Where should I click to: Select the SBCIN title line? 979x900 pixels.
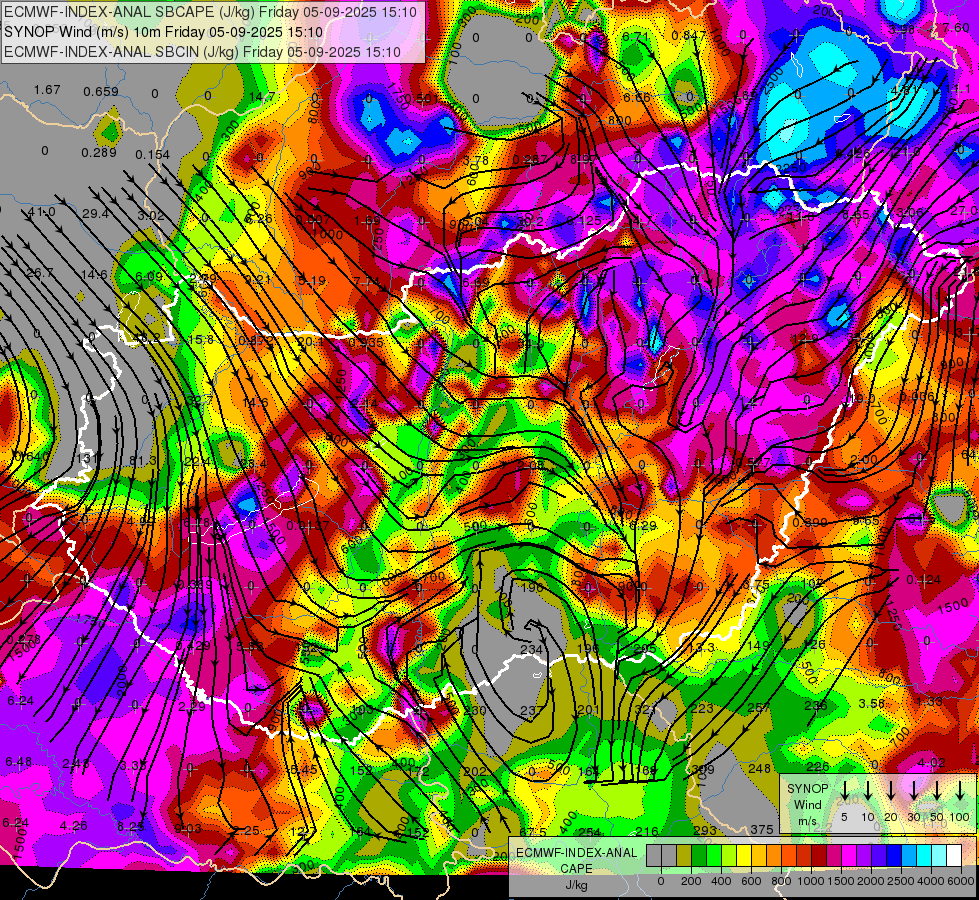(x=202, y=52)
